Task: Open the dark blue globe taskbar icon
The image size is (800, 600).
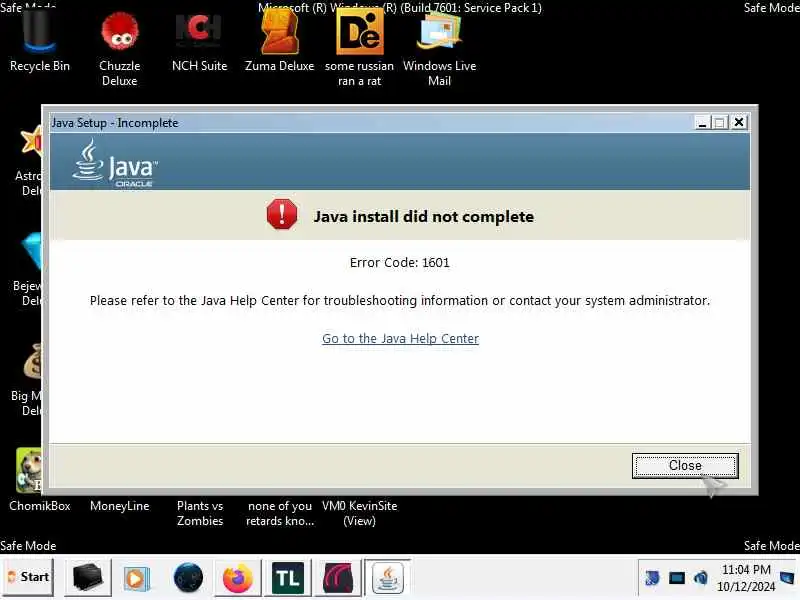Action: click(188, 578)
